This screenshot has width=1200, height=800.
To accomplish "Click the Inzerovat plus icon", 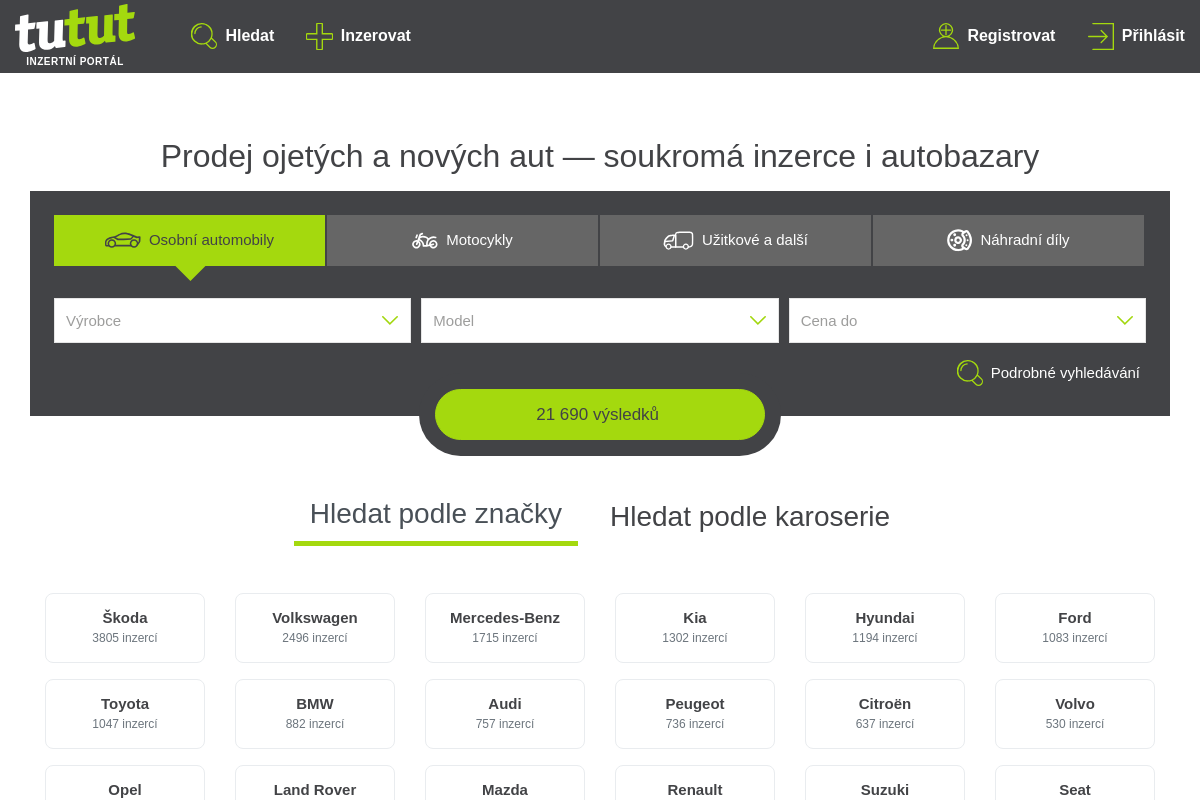I will (x=319, y=36).
